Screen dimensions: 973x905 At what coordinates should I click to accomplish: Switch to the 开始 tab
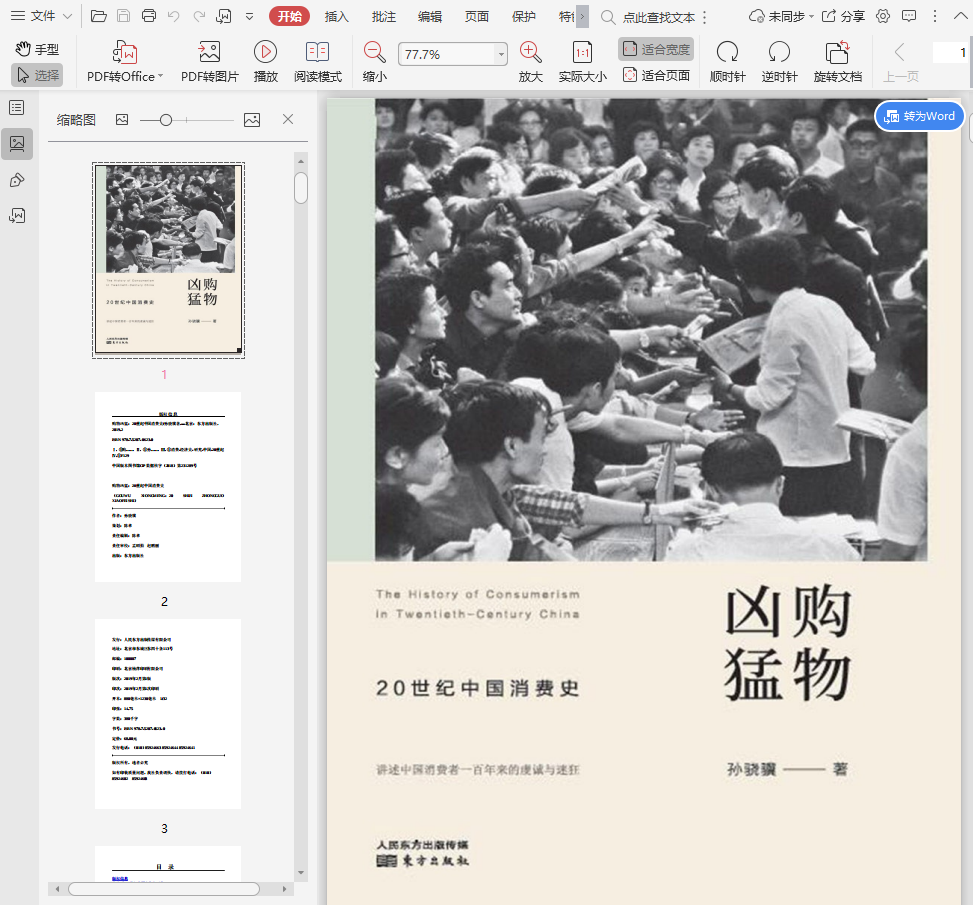pos(289,16)
